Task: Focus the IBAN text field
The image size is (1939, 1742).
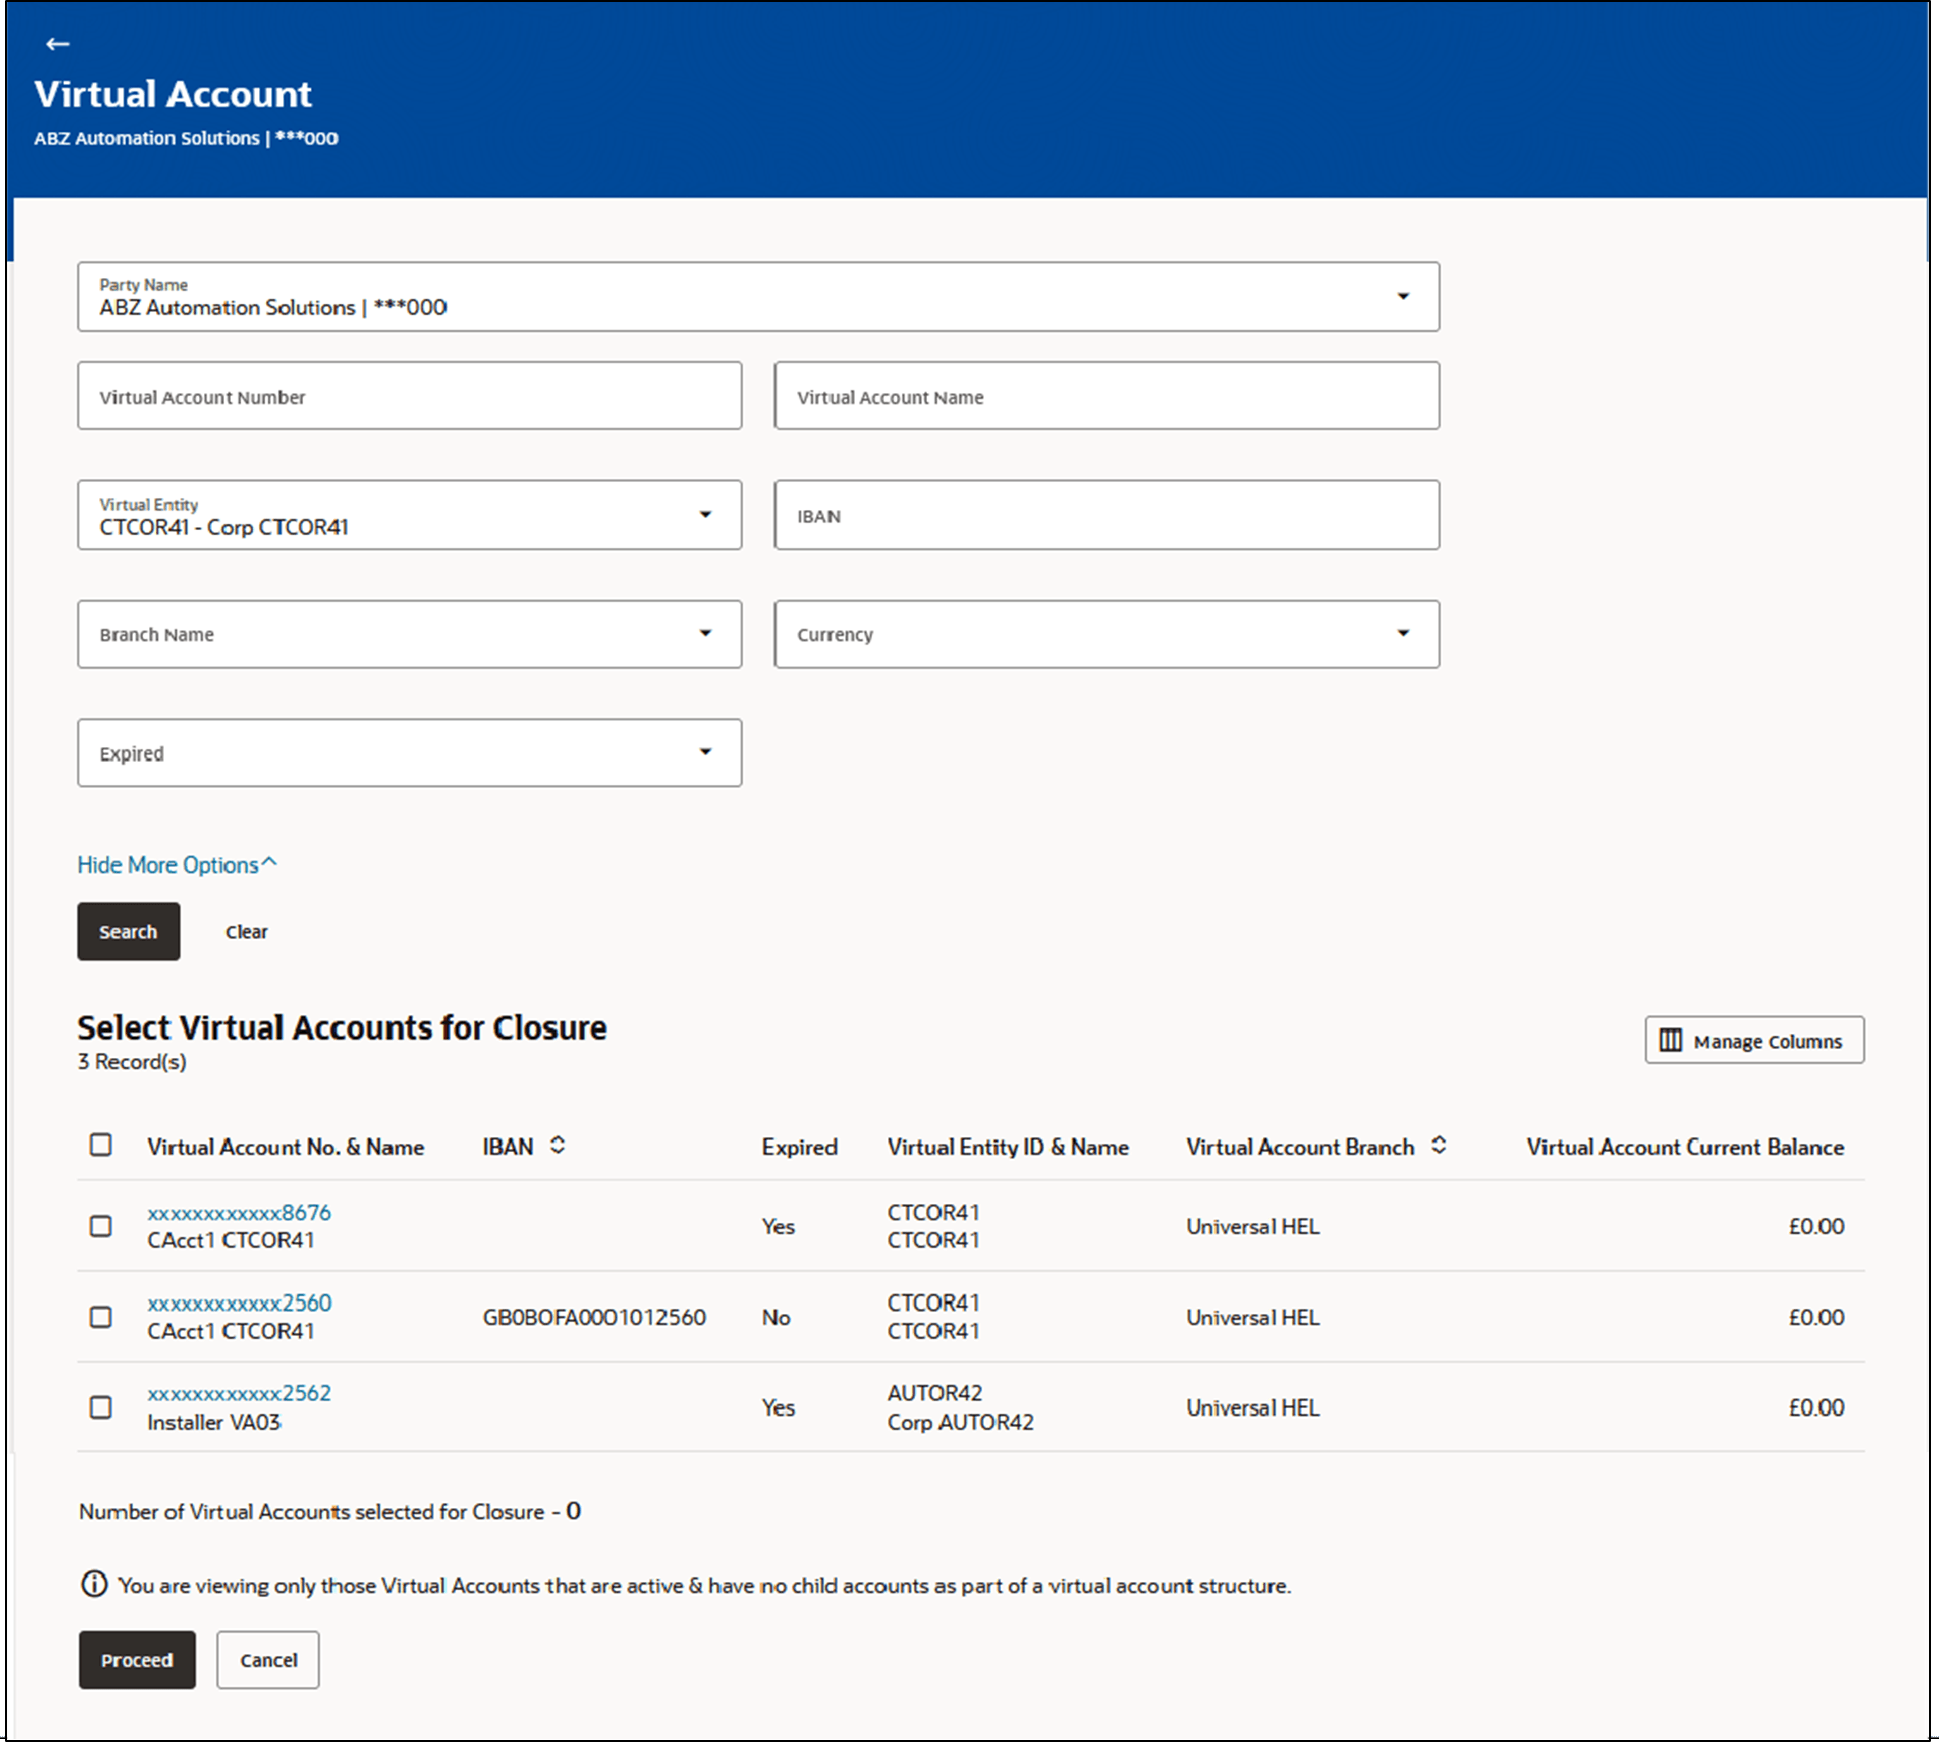Action: tap(1105, 515)
